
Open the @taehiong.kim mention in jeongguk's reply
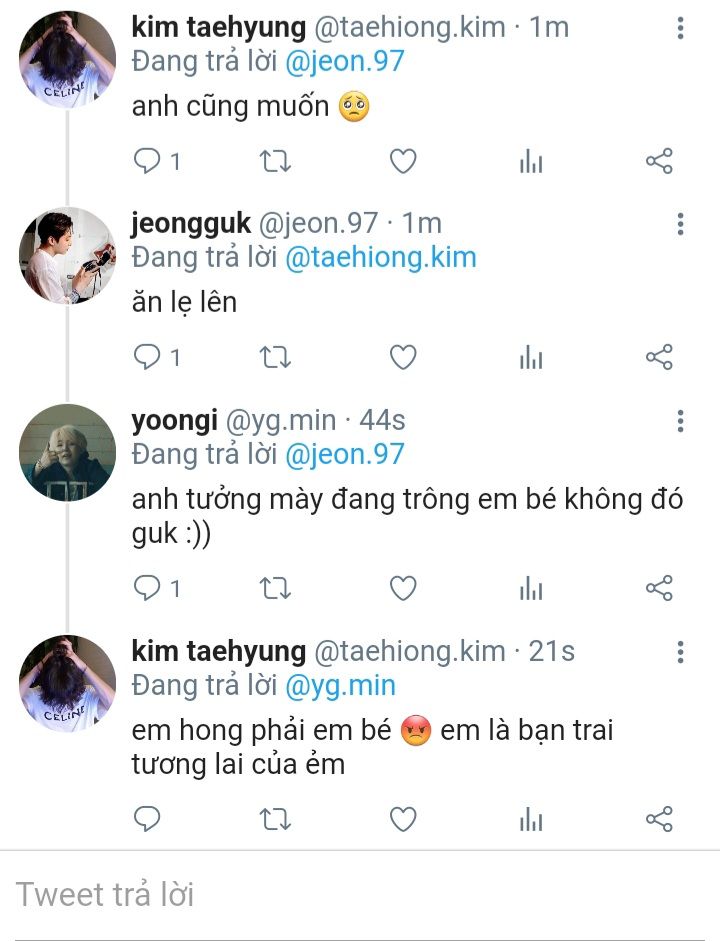380,257
